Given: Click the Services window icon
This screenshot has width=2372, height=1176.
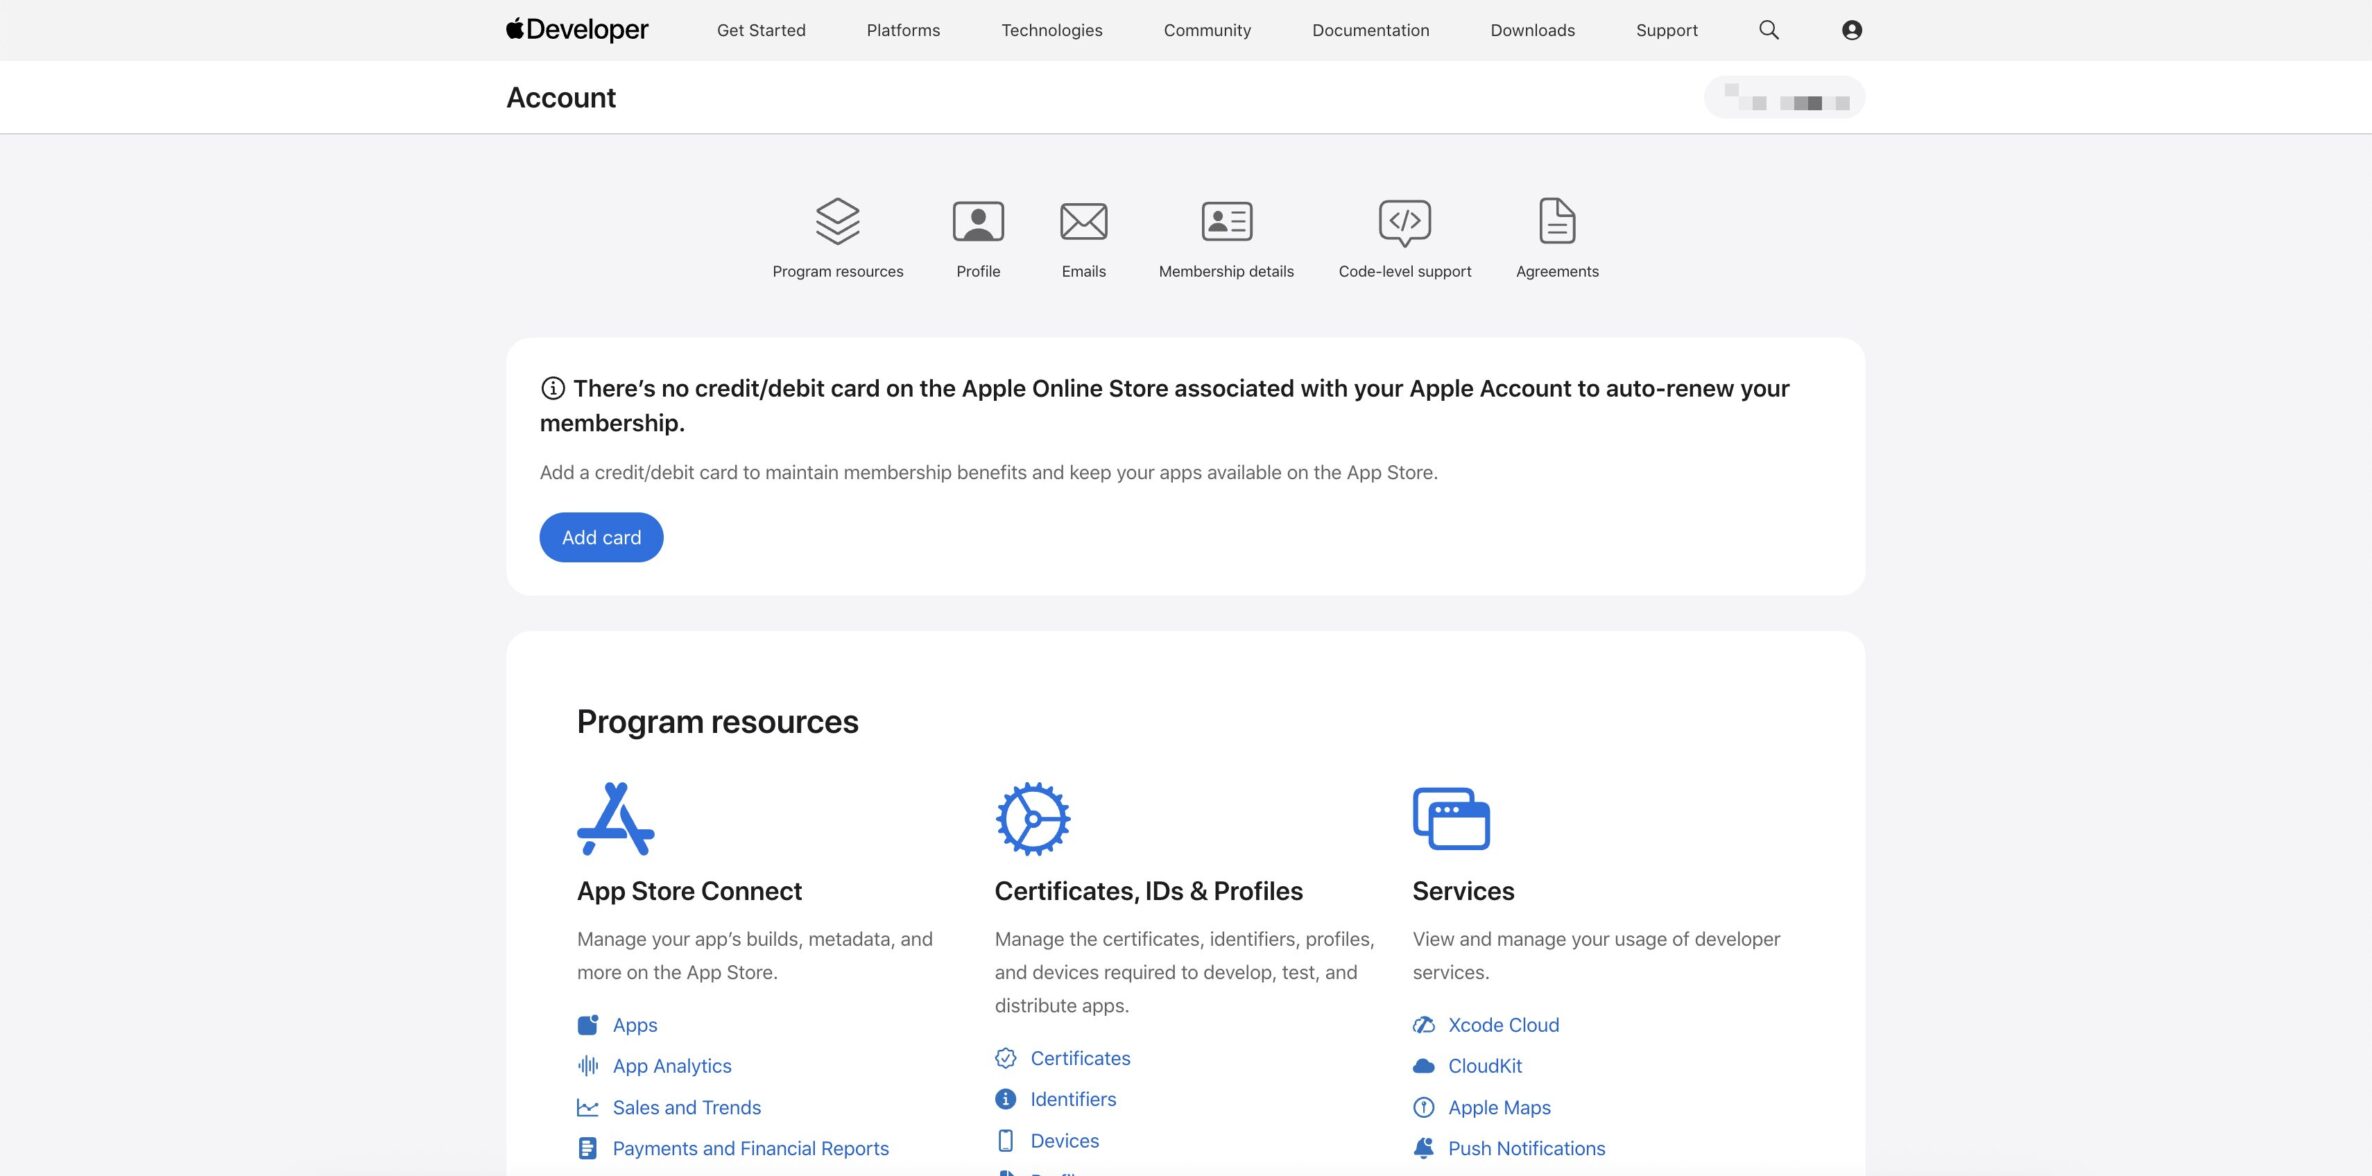Looking at the screenshot, I should tap(1451, 819).
